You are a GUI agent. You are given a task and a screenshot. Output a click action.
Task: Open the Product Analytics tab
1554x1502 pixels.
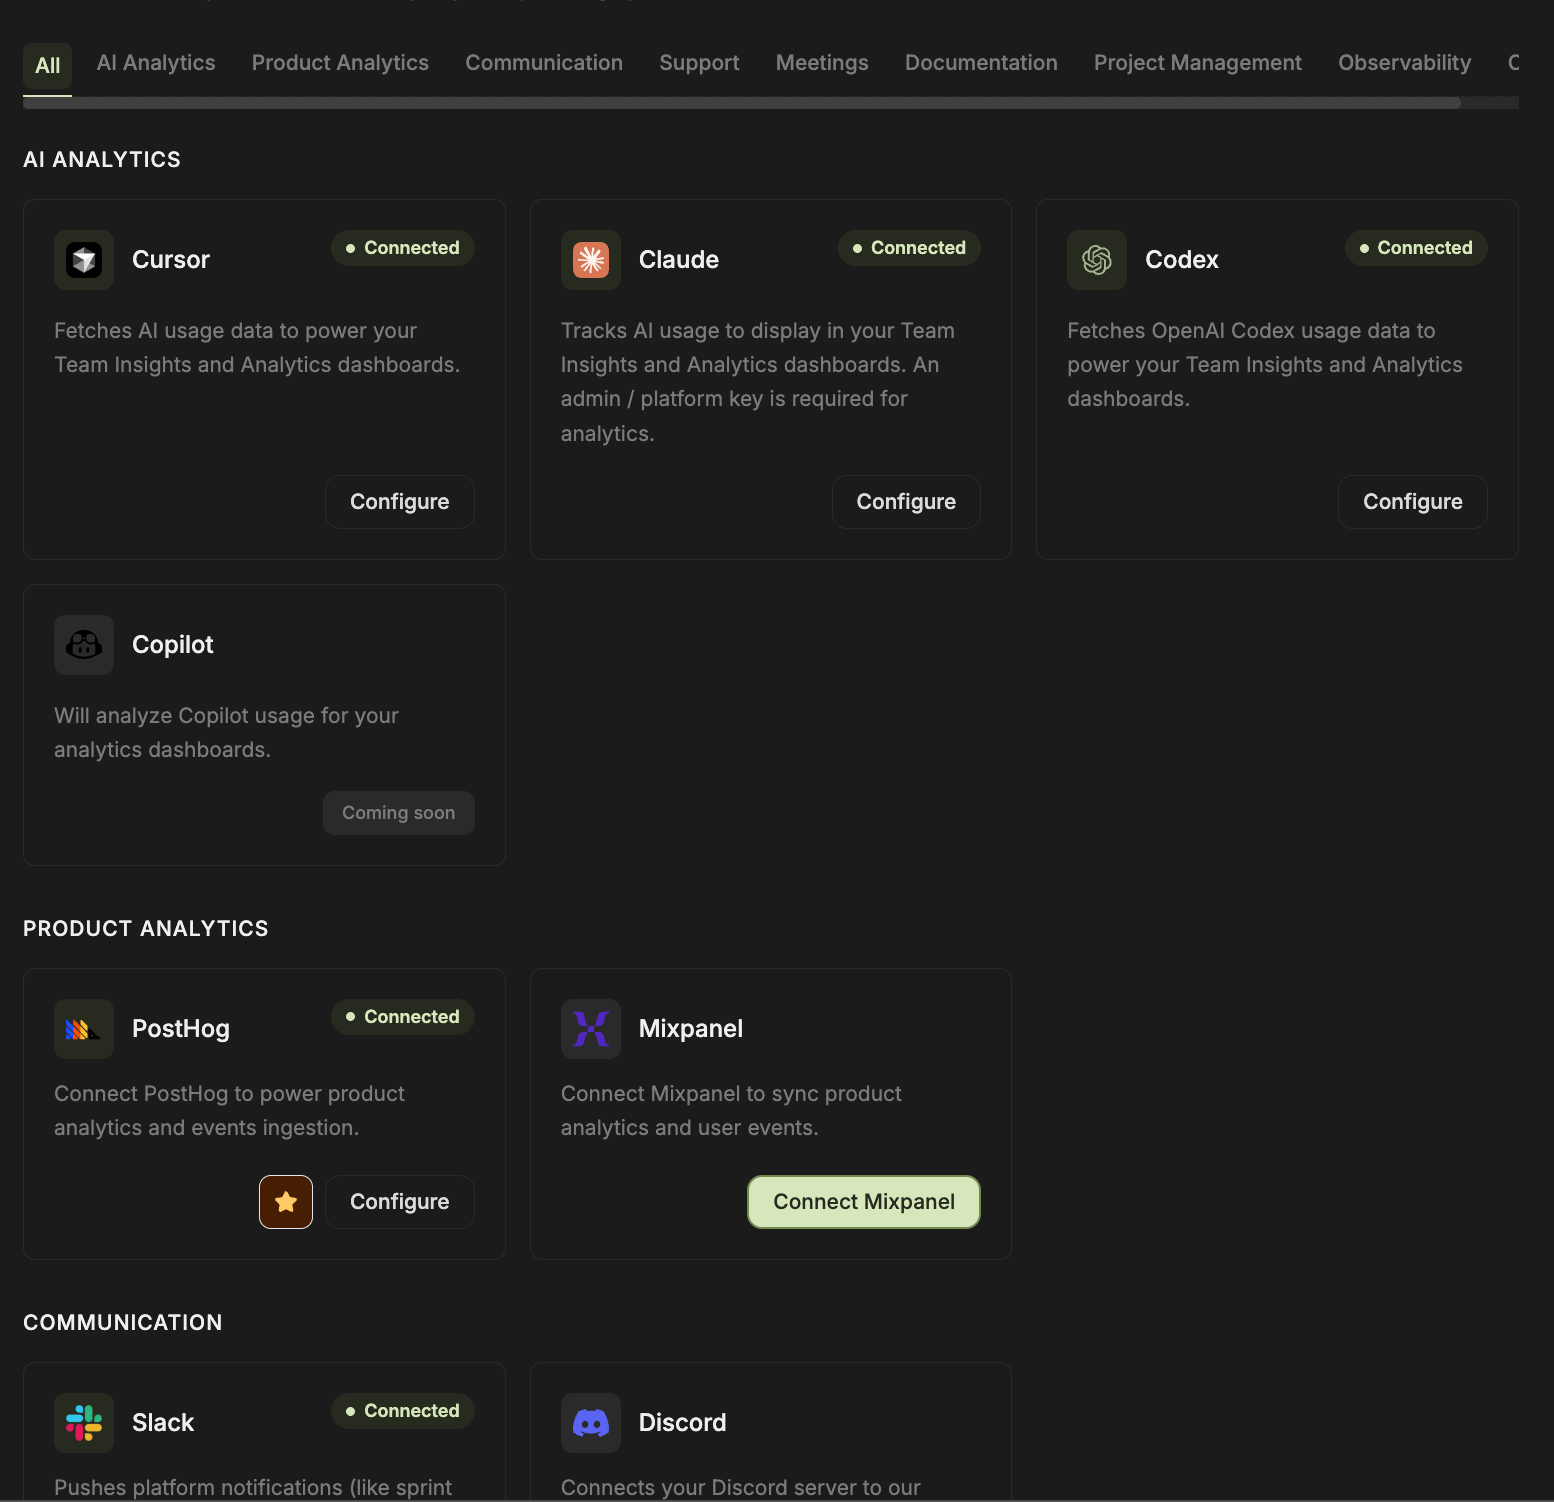(x=340, y=63)
